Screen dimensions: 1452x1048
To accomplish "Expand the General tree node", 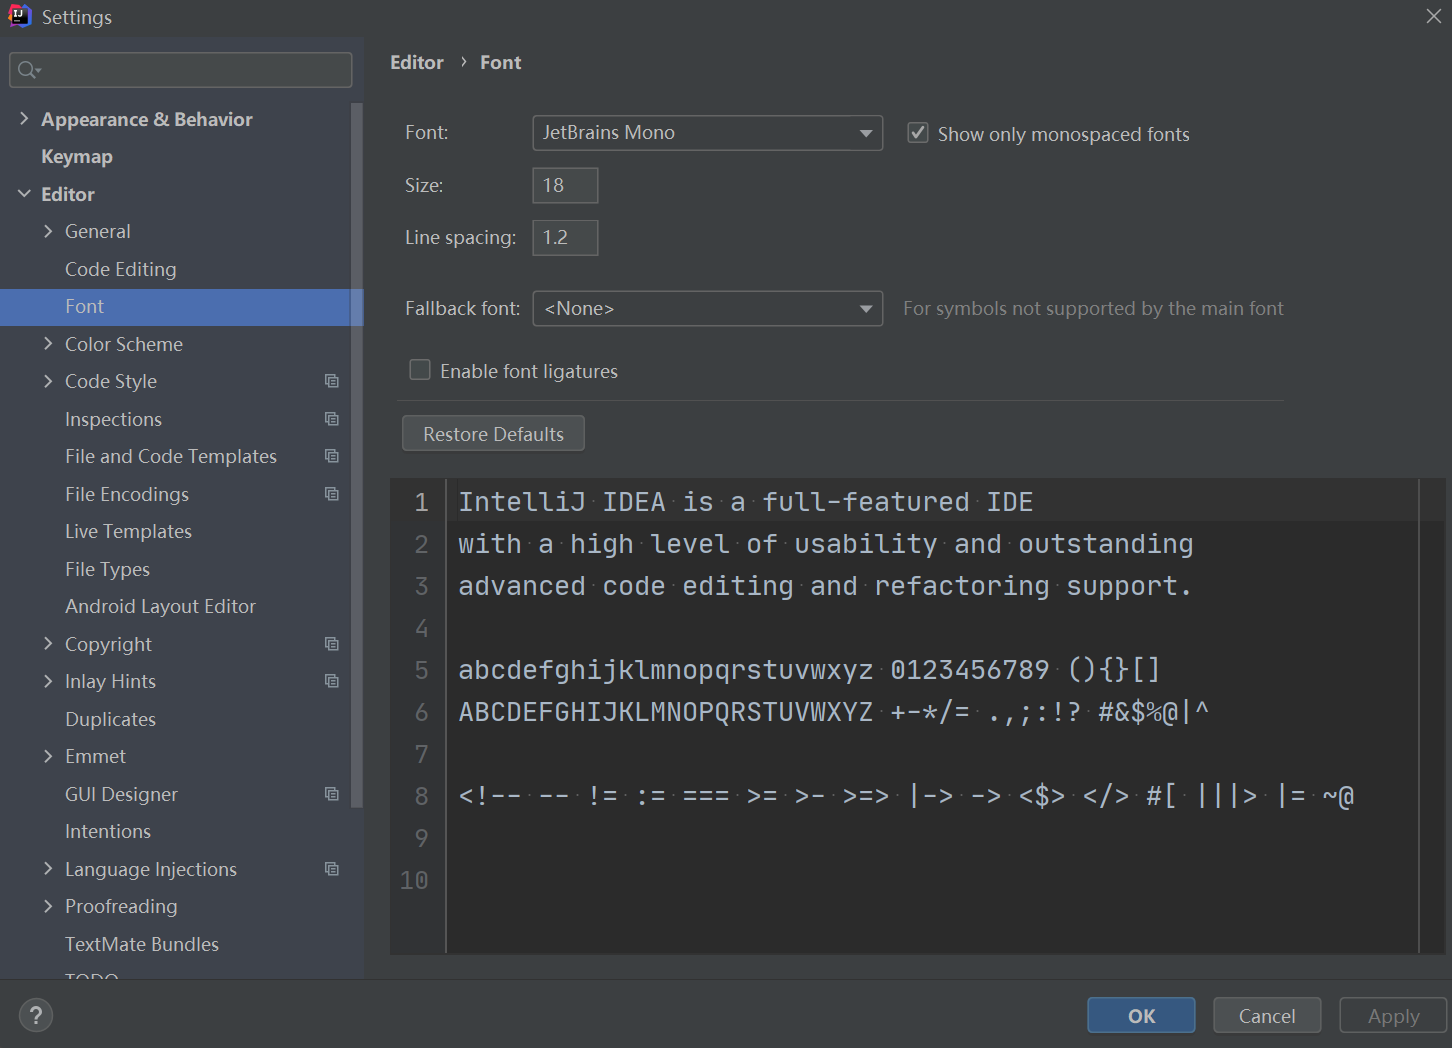I will (48, 231).
